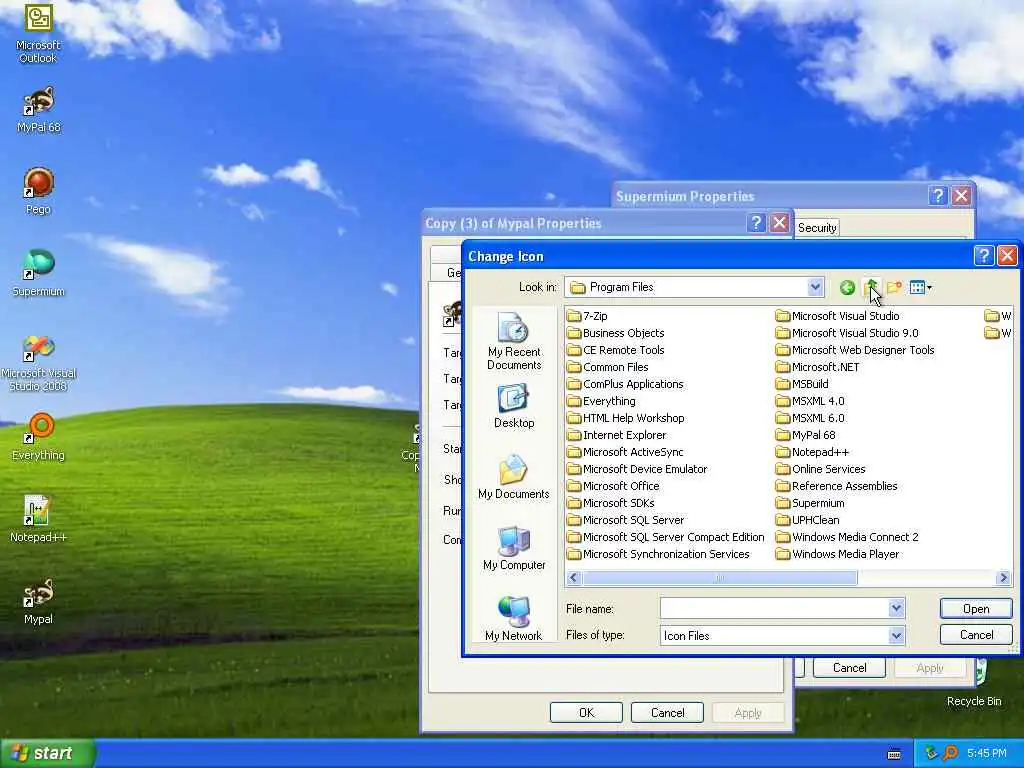The image size is (1024, 768).
Task: Switch to Security tab in Supermium Properties
Action: tap(817, 228)
